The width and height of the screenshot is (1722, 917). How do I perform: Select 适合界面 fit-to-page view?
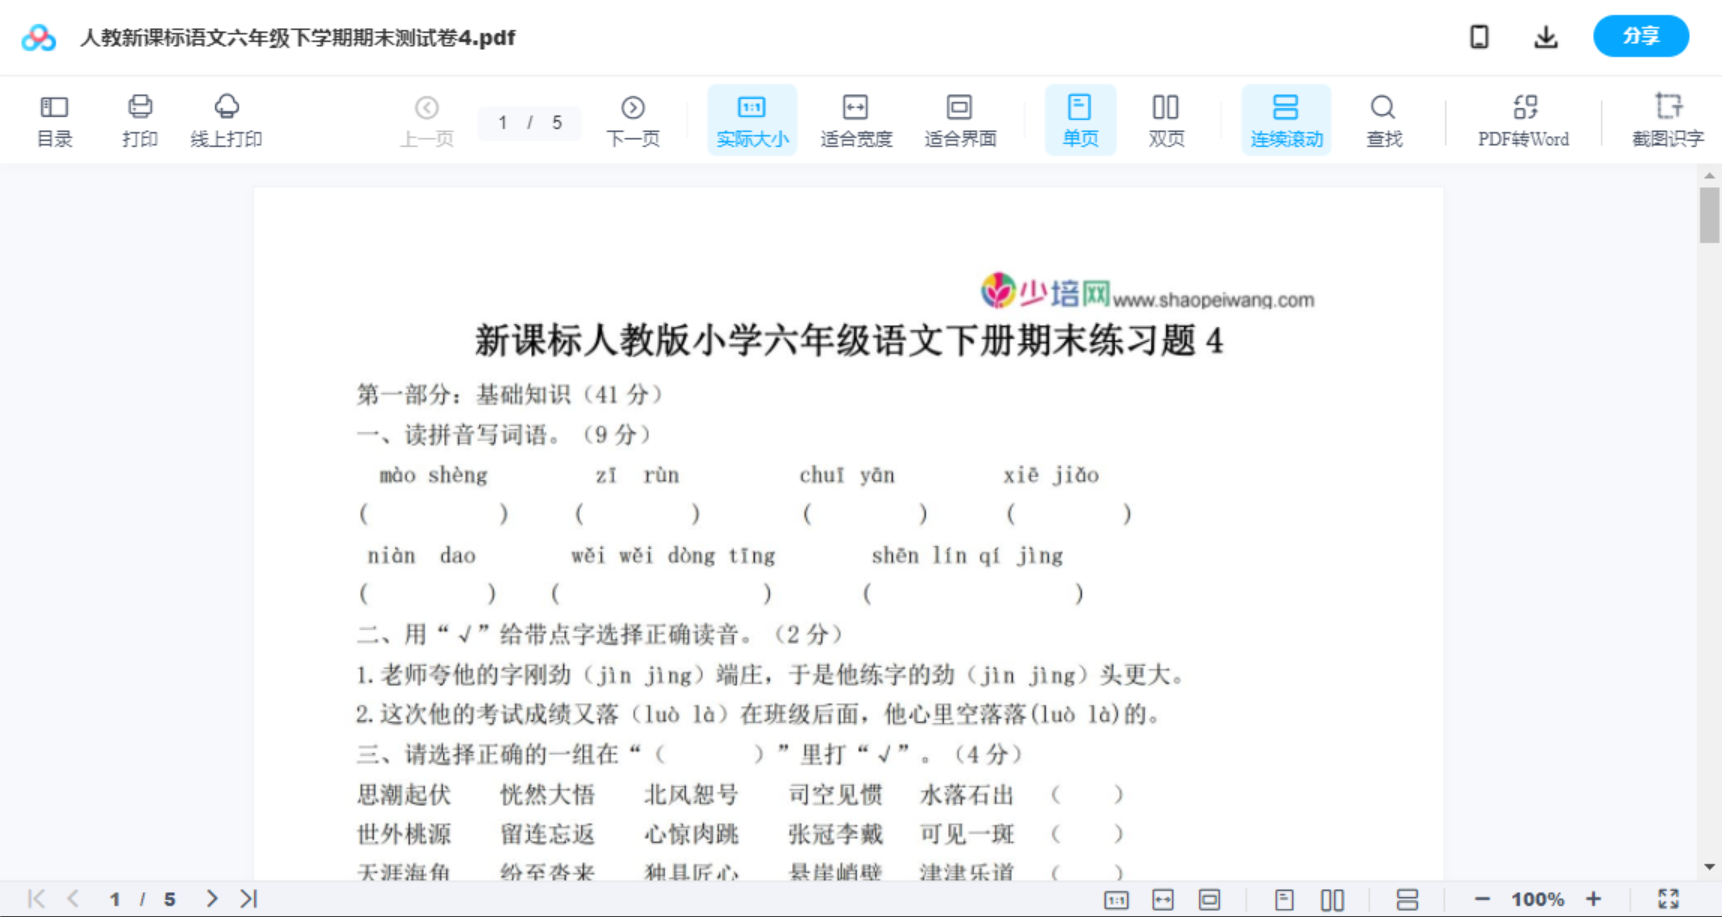tap(960, 119)
